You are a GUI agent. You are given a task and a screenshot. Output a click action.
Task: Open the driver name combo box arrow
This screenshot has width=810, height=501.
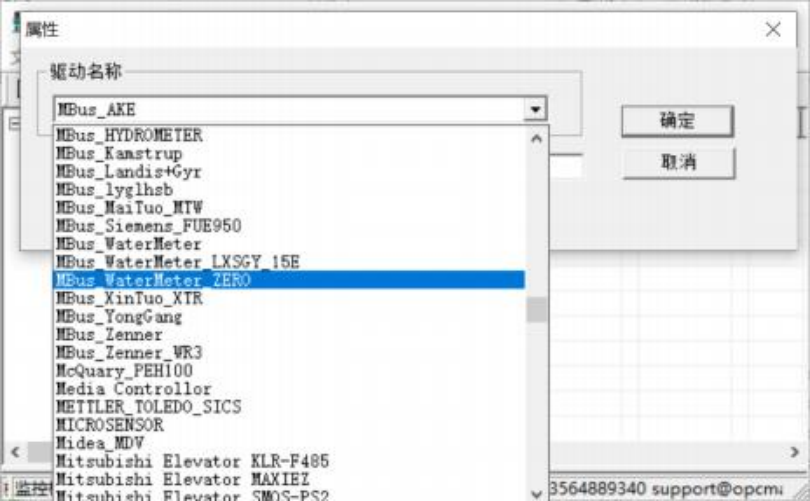point(535,109)
